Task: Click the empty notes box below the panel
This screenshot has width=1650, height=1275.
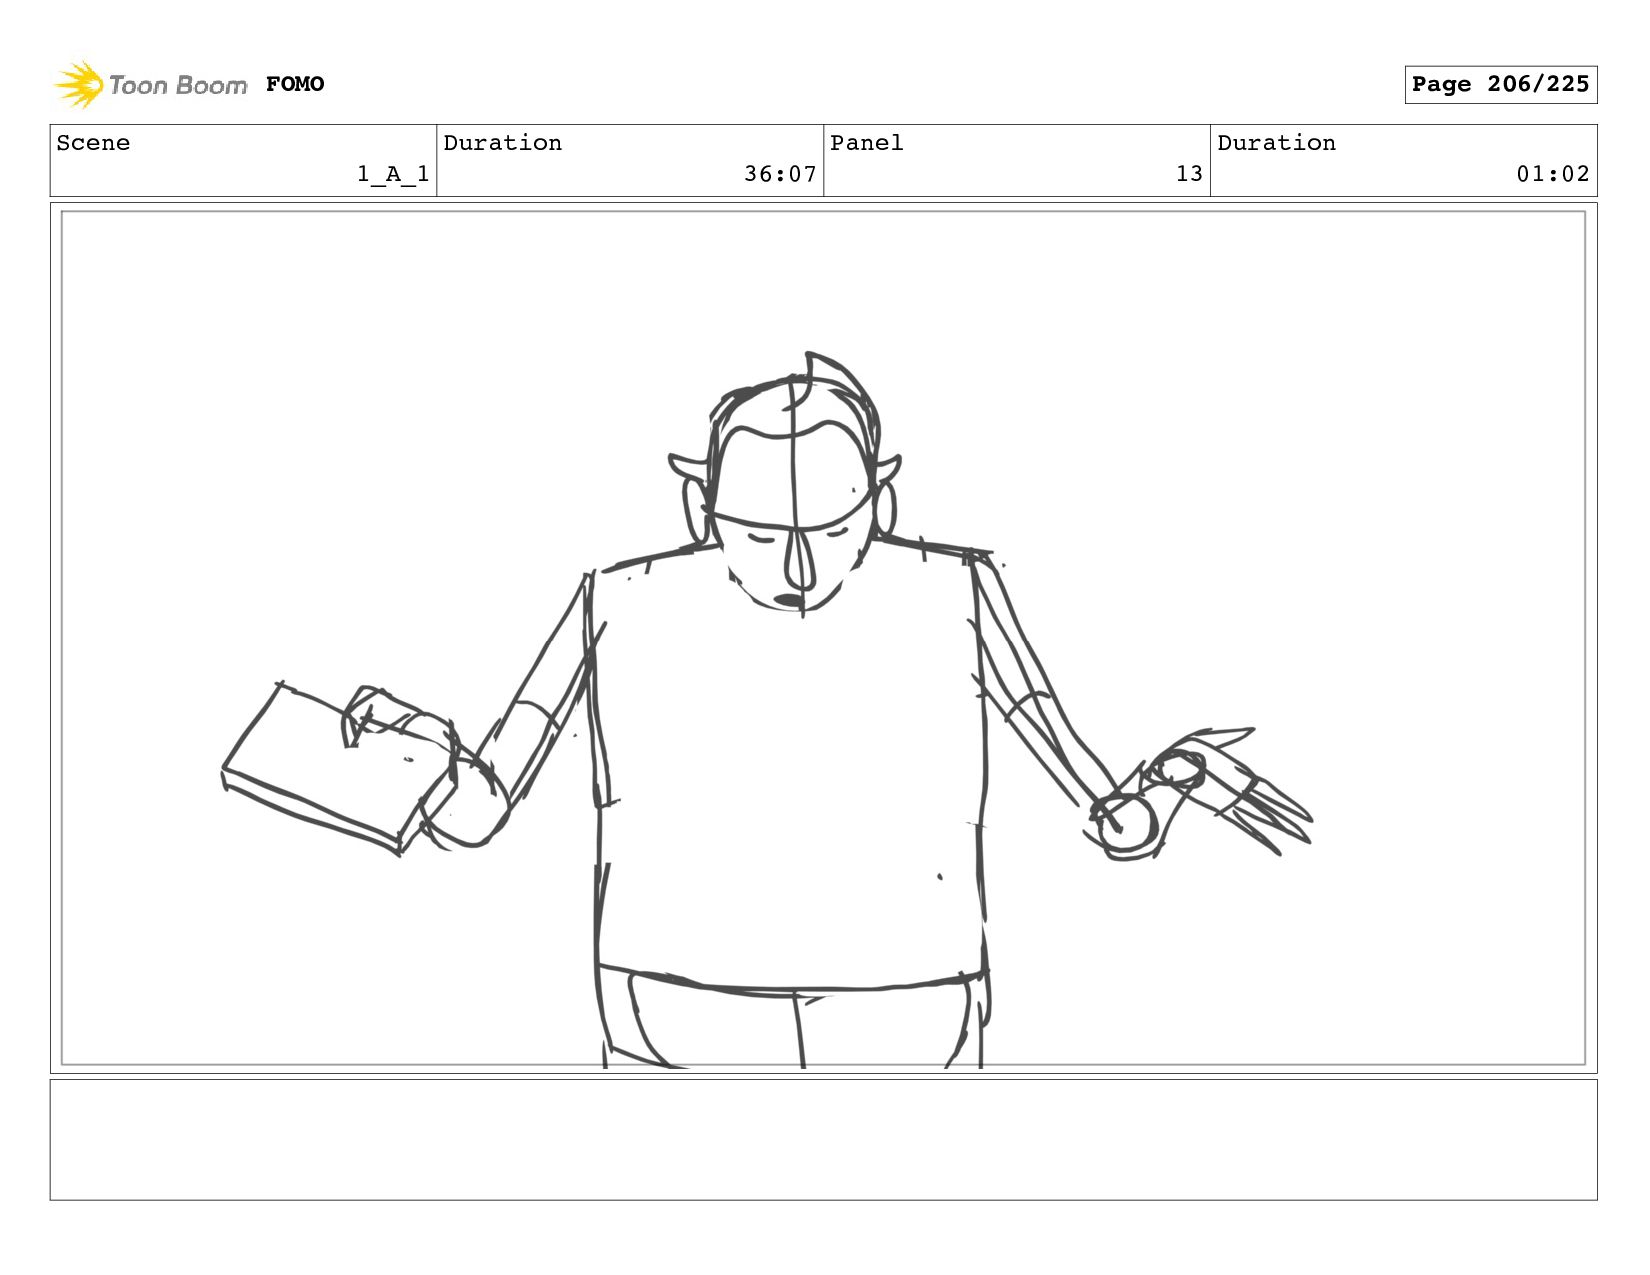Action: coord(823,1139)
